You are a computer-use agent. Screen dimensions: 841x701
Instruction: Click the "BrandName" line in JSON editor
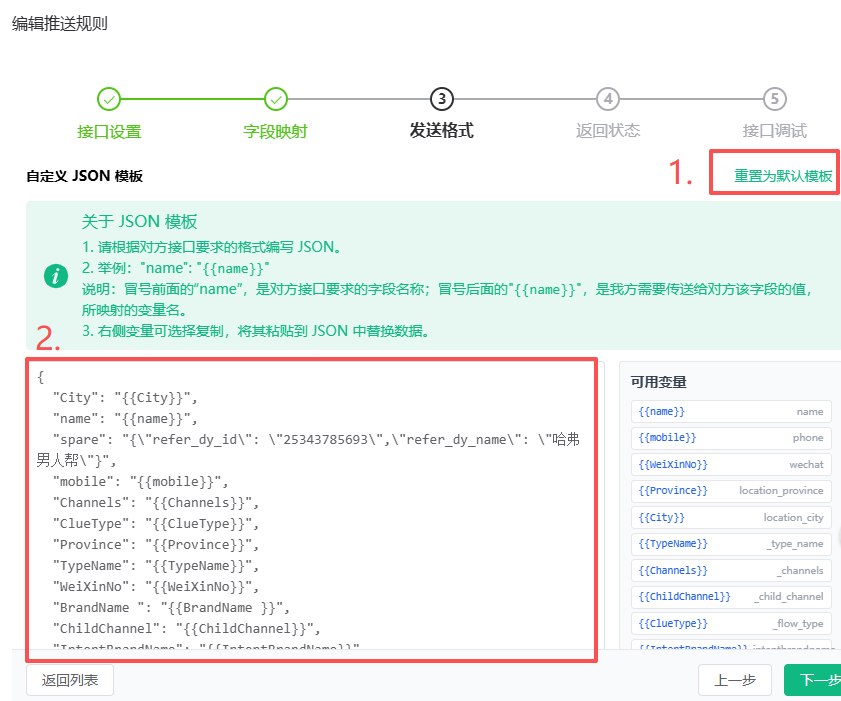[172, 608]
